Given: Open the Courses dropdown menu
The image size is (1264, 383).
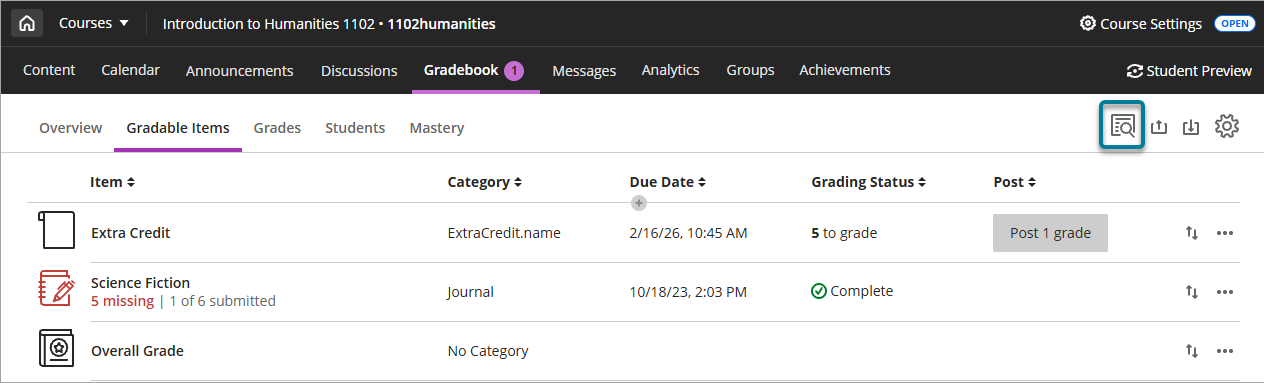Looking at the screenshot, I should (94, 23).
